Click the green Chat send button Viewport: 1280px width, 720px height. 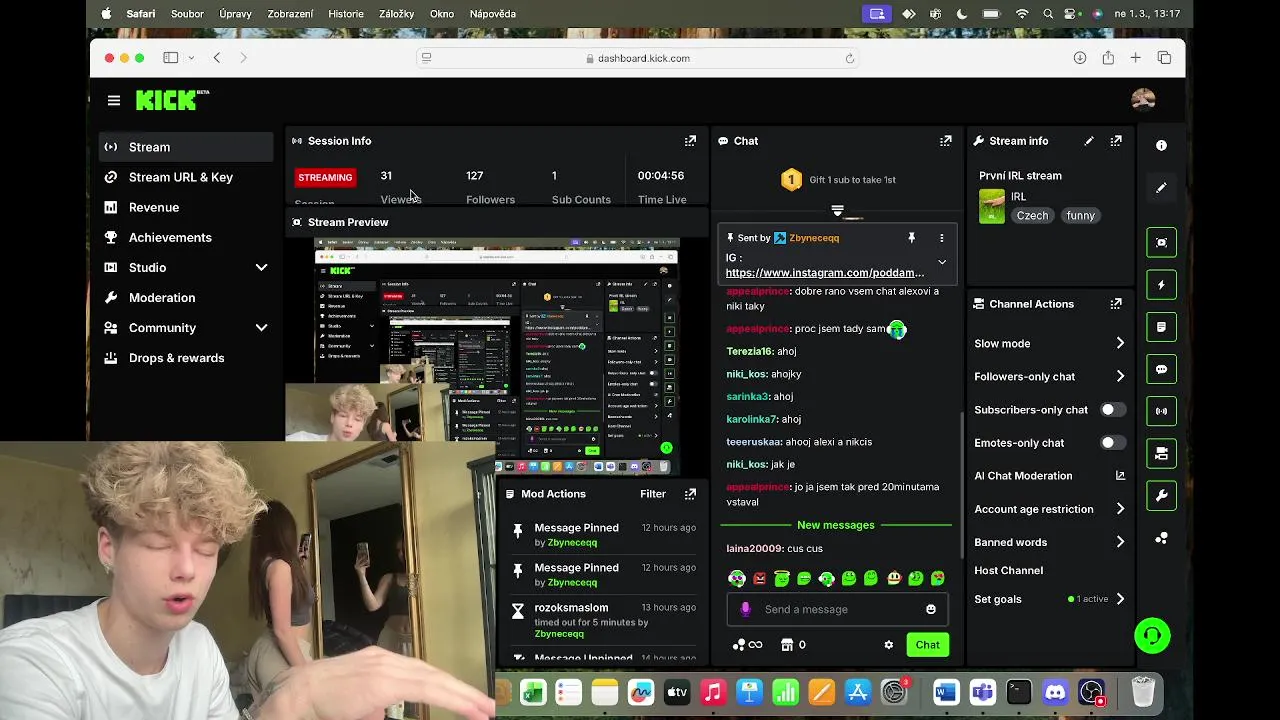pyautogui.click(x=927, y=645)
